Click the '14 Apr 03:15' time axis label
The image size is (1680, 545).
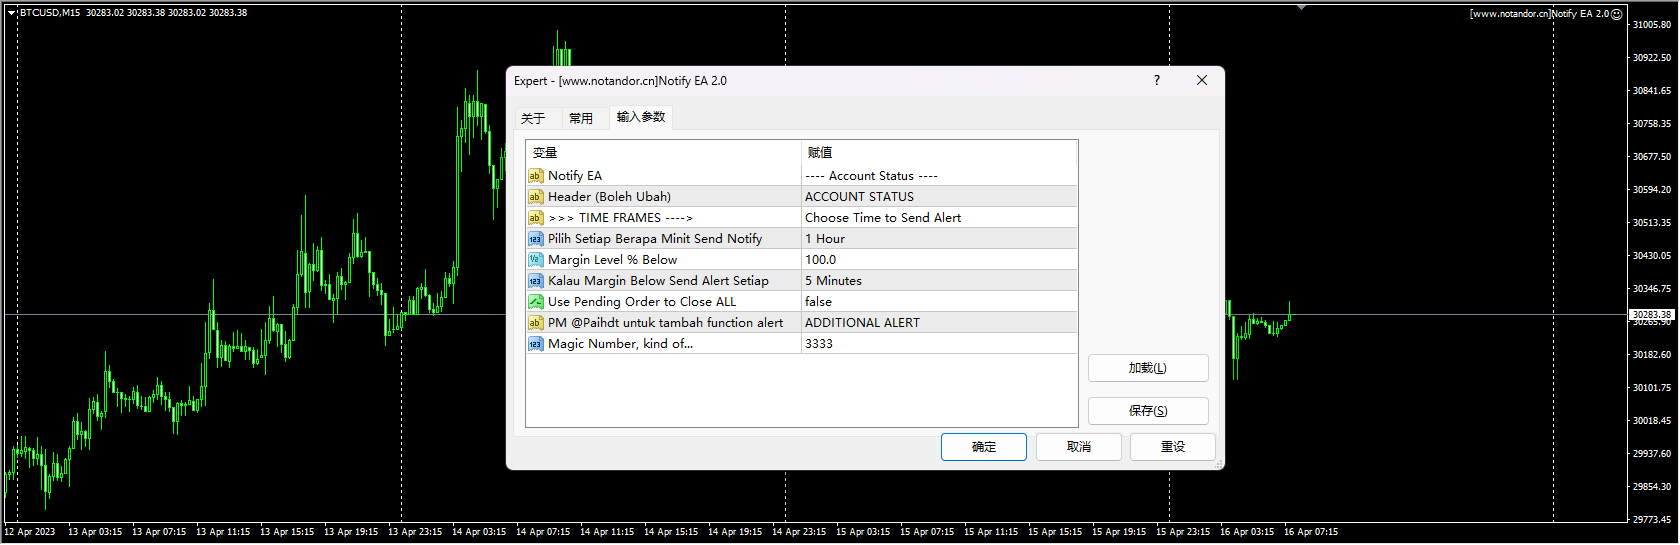coord(479,532)
